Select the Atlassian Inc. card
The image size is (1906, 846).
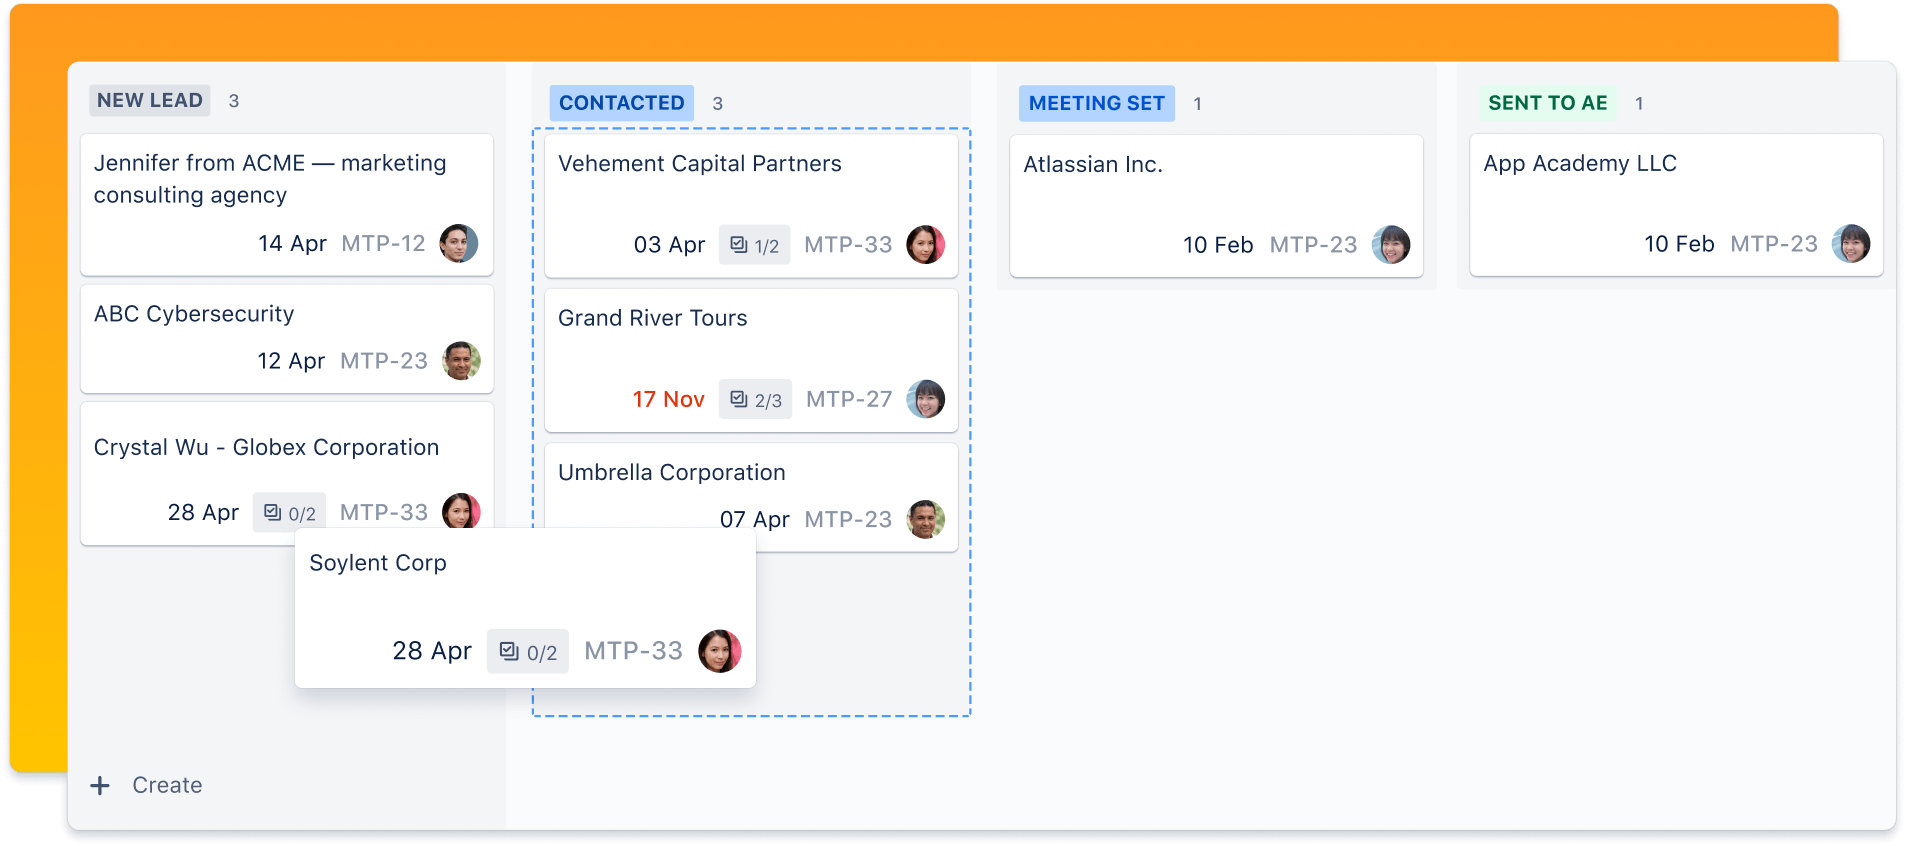(1215, 205)
